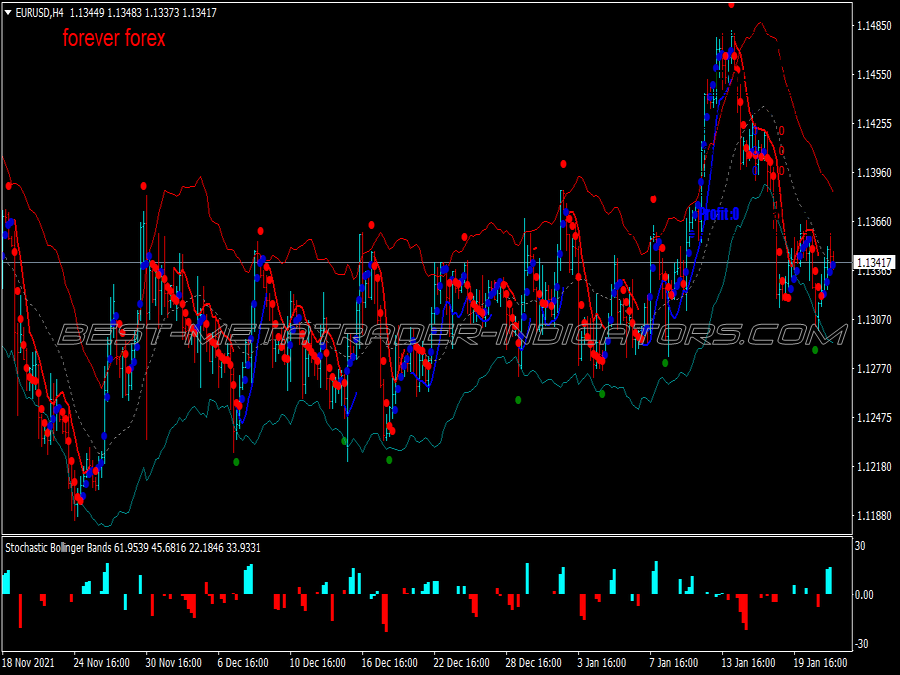Click the 1.12475 price scale label
This screenshot has width=900, height=675.
click(874, 417)
